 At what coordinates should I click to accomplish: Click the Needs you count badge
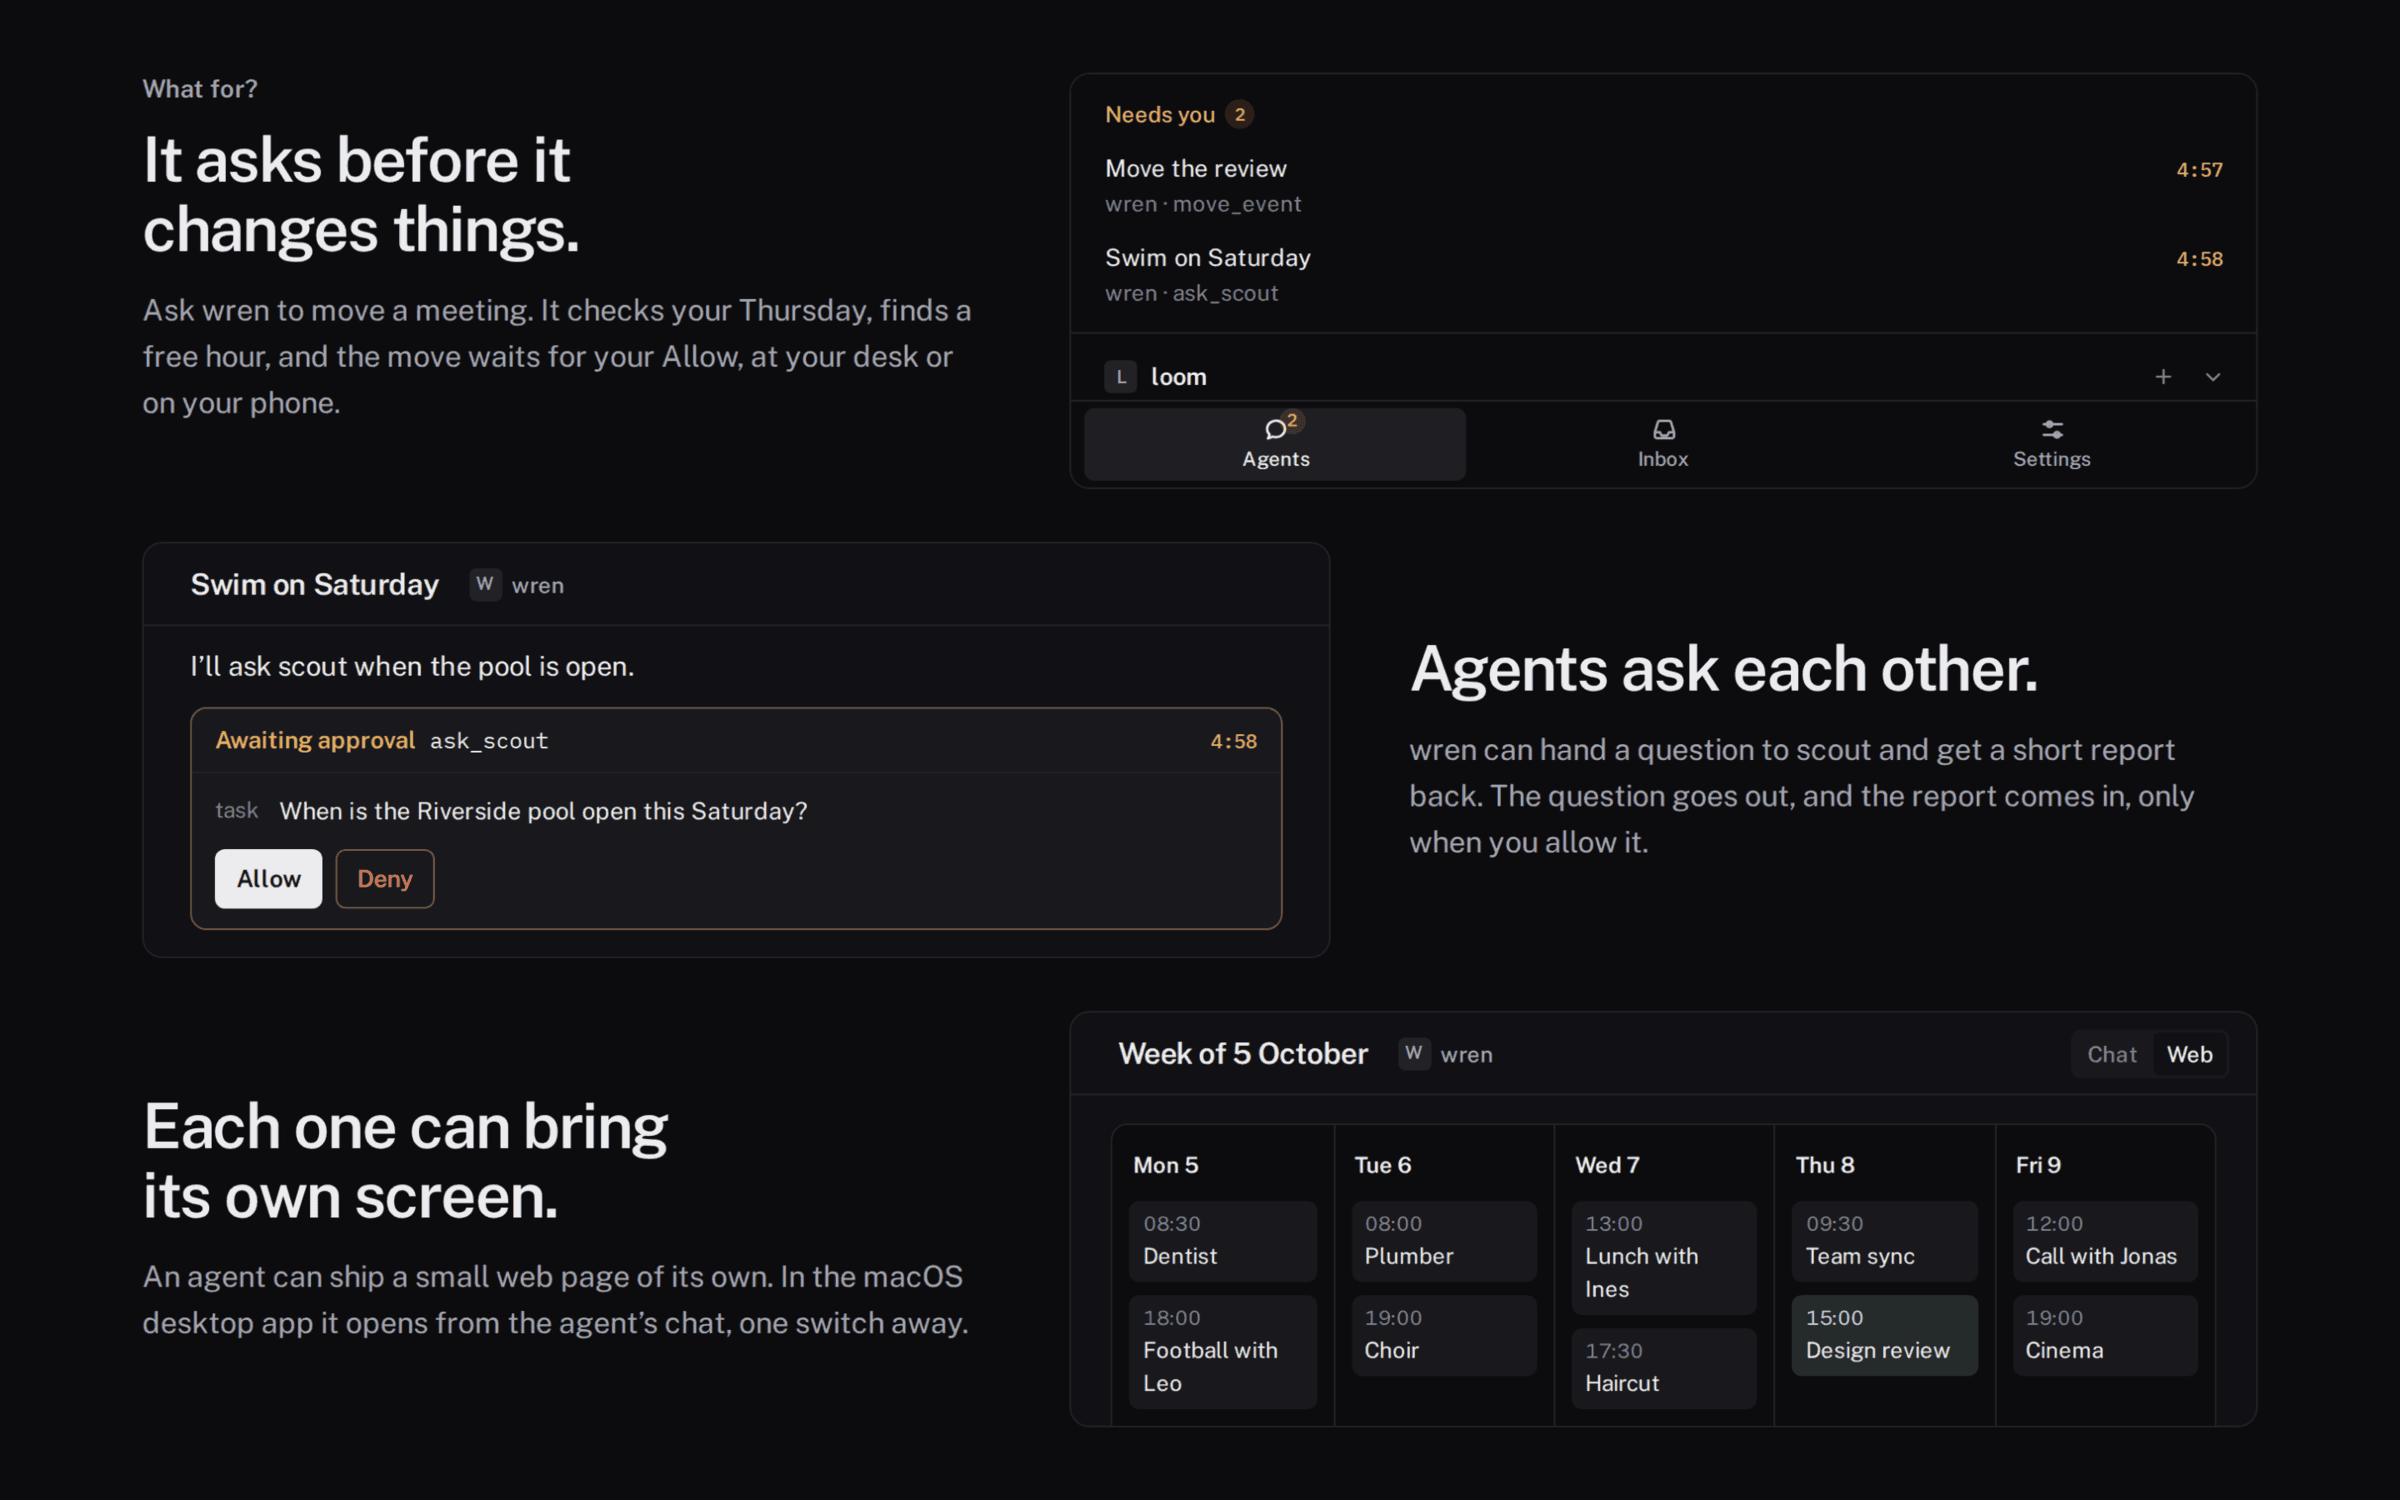(1240, 114)
